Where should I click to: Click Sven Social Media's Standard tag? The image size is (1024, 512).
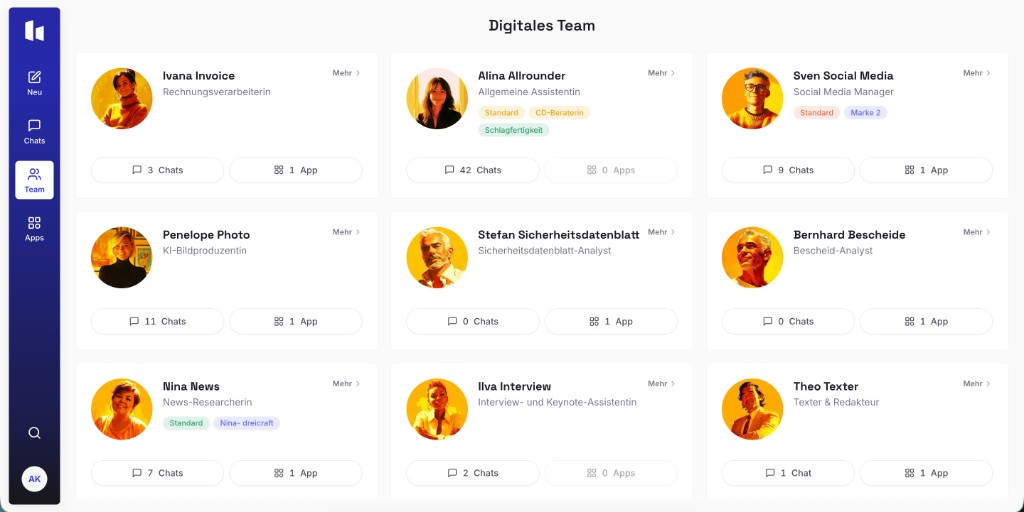point(817,112)
